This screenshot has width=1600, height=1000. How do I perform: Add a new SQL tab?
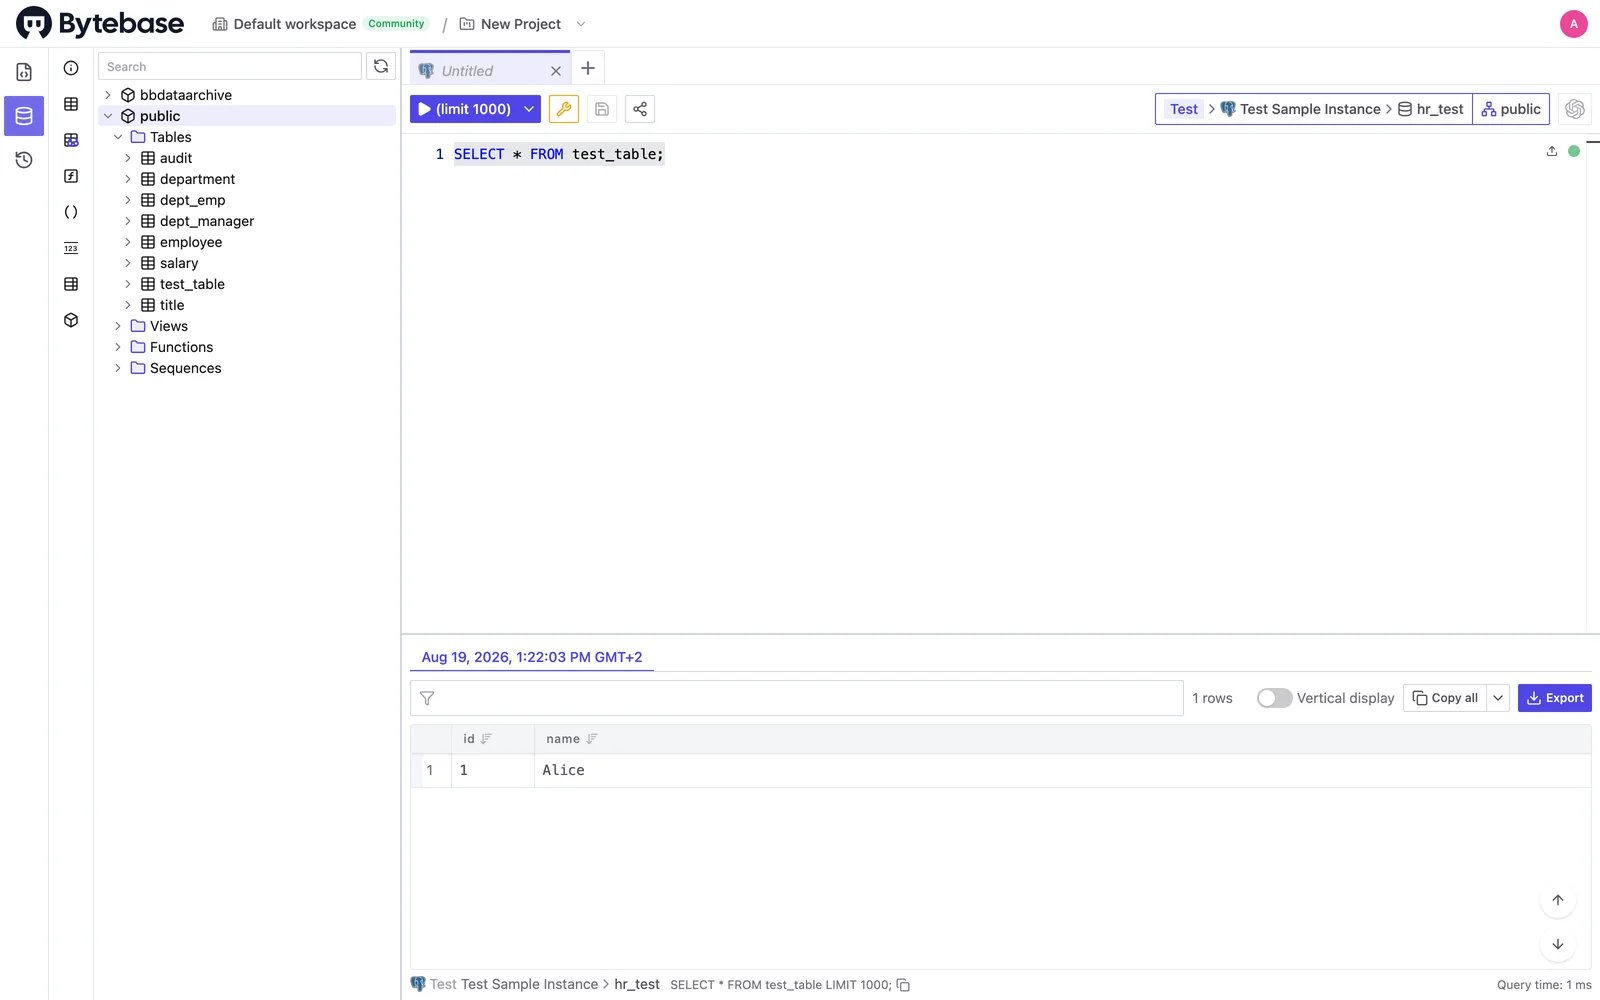tap(588, 68)
